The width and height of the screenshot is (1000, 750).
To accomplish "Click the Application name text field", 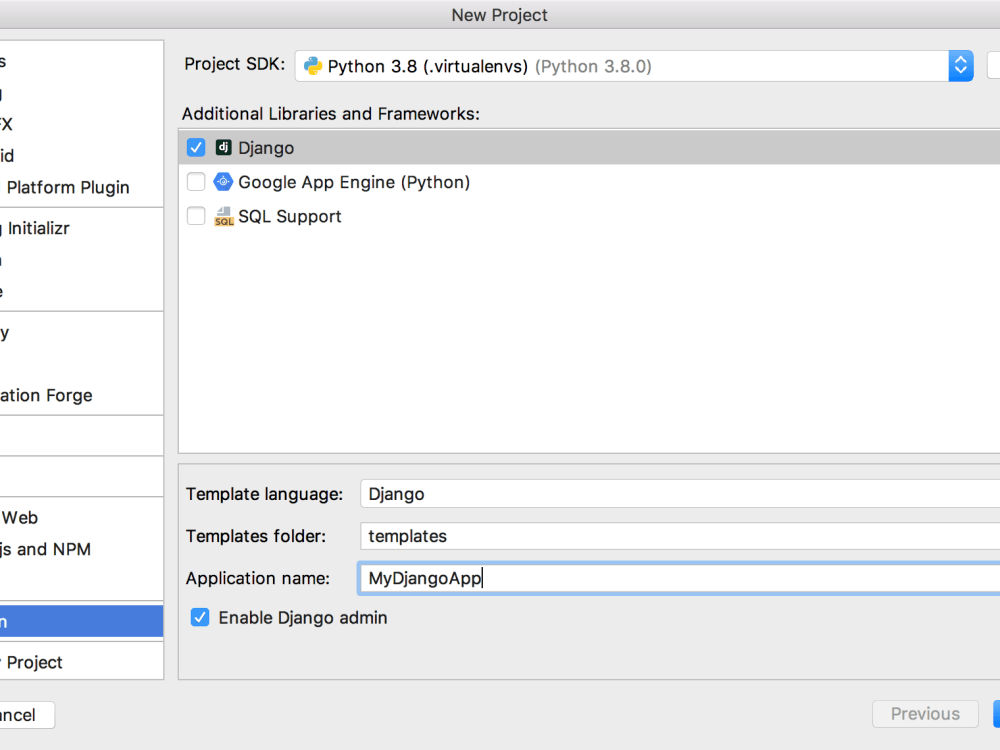I will tap(680, 578).
